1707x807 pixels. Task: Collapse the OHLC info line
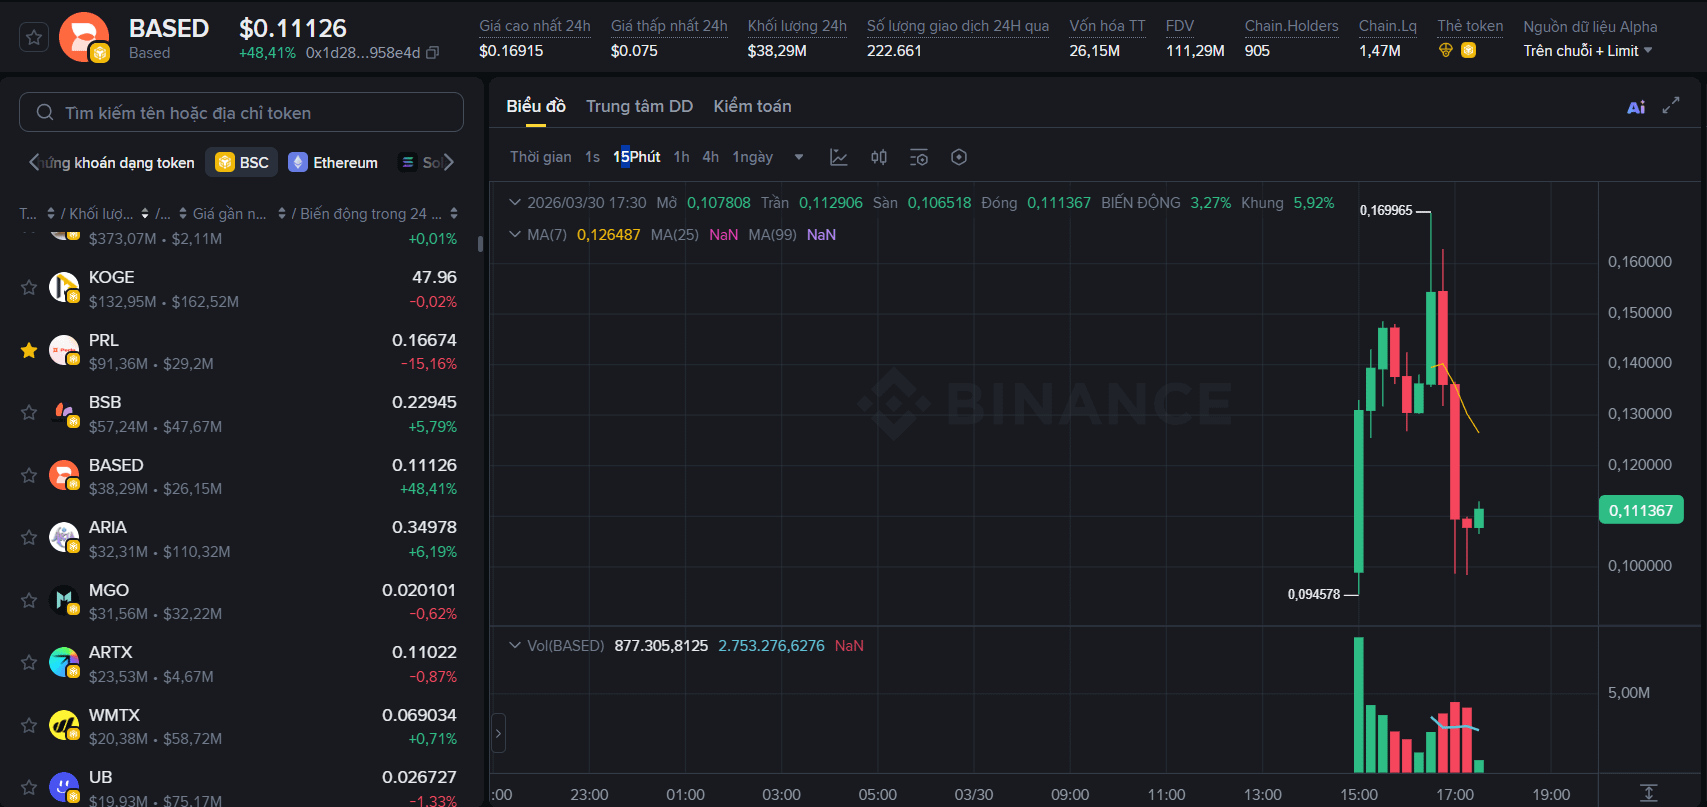(515, 202)
